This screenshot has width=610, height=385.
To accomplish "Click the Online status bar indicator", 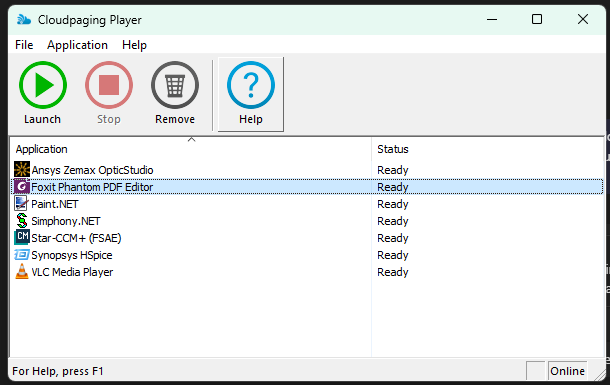I will coord(567,371).
